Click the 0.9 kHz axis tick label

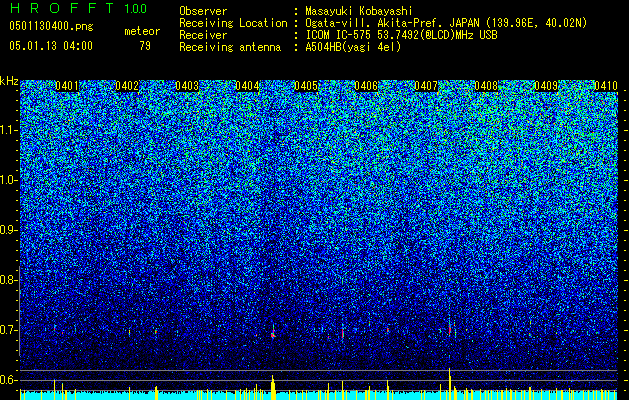point(8,230)
